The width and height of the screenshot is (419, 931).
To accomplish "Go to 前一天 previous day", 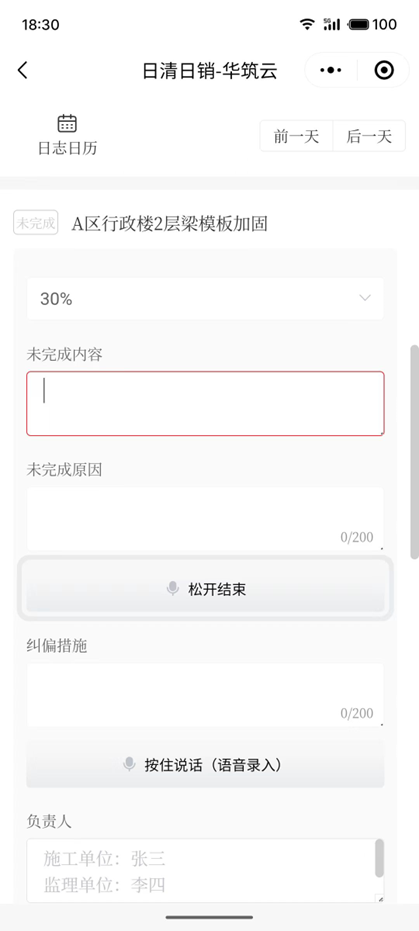I will tap(296, 136).
